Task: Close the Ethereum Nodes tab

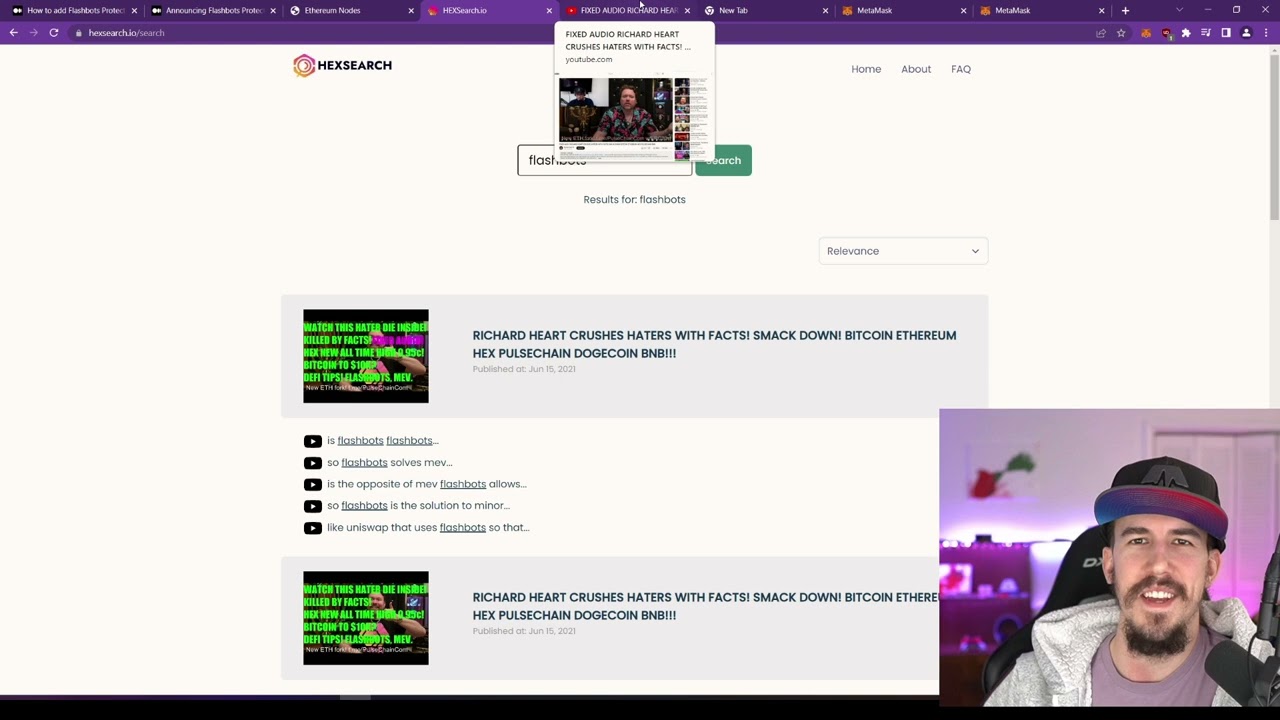Action: point(410,10)
